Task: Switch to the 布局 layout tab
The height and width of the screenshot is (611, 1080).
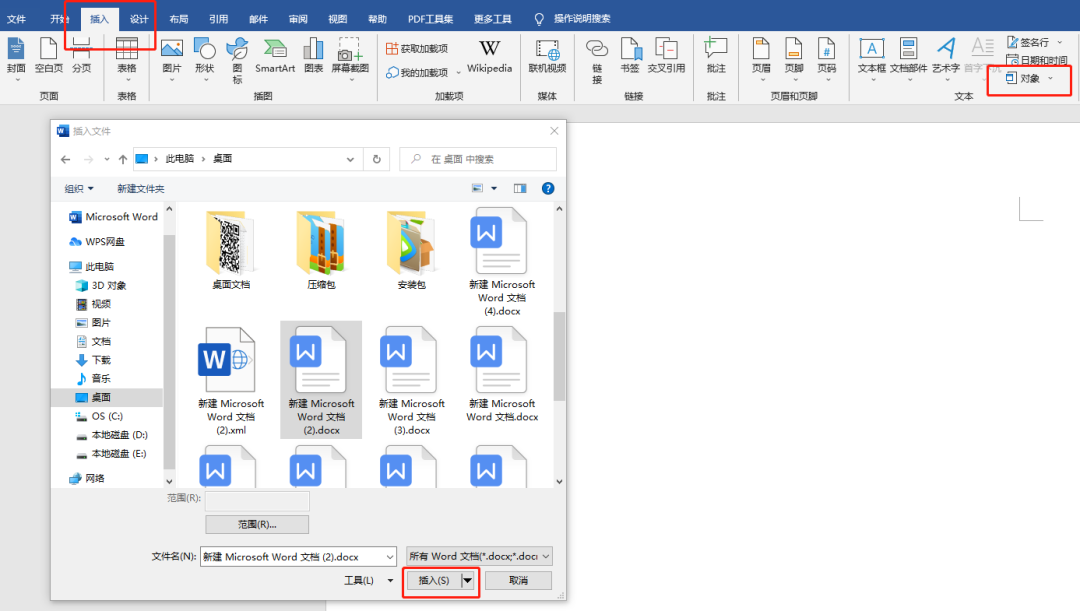Action: (x=178, y=19)
